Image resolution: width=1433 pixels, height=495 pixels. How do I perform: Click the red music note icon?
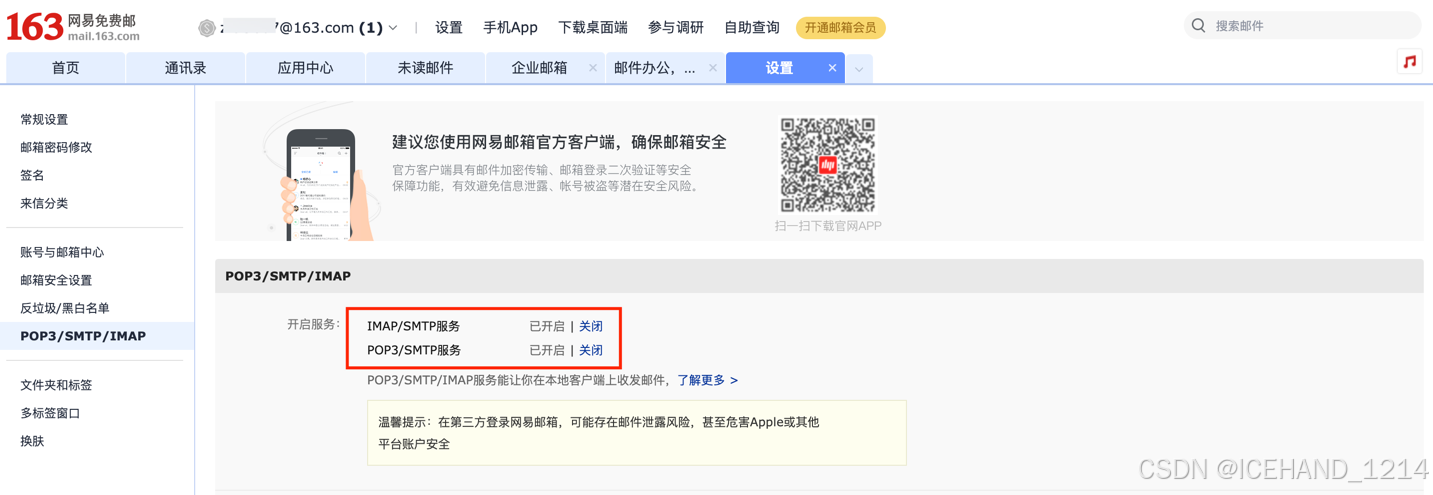click(1410, 62)
